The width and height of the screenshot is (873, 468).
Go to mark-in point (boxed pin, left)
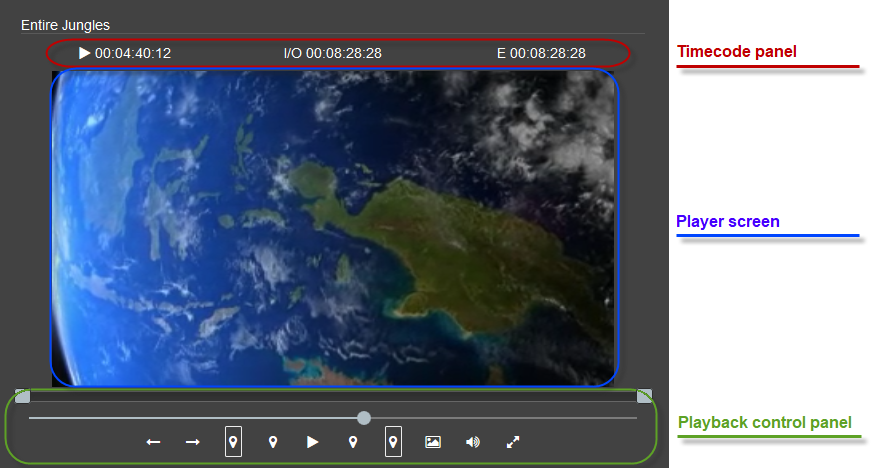tap(233, 442)
